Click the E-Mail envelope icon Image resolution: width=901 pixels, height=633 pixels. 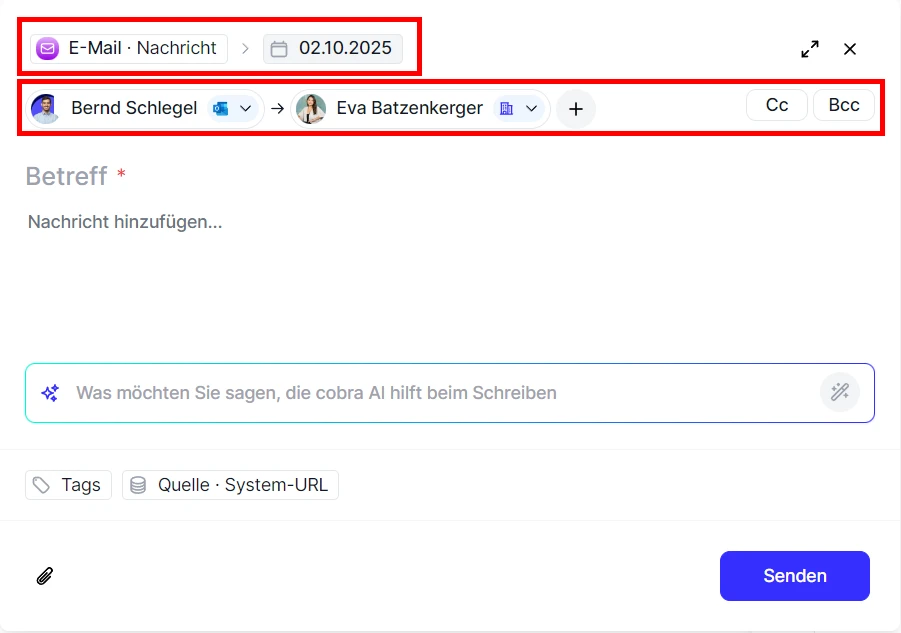click(x=45, y=48)
